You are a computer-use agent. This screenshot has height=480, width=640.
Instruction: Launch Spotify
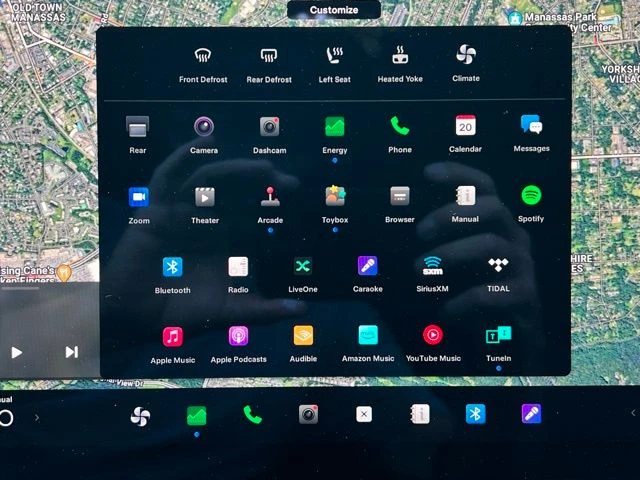(531, 204)
